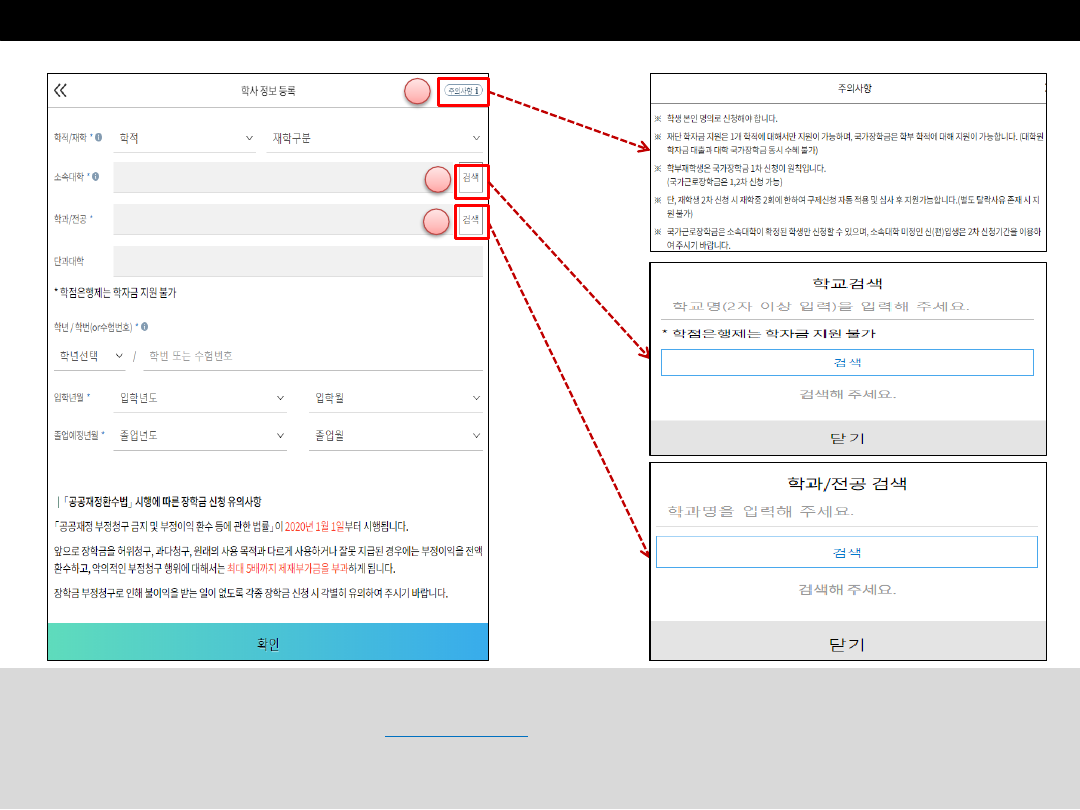
Task: Click info icon beside 소속대학 label
Action: pyautogui.click(x=95, y=178)
